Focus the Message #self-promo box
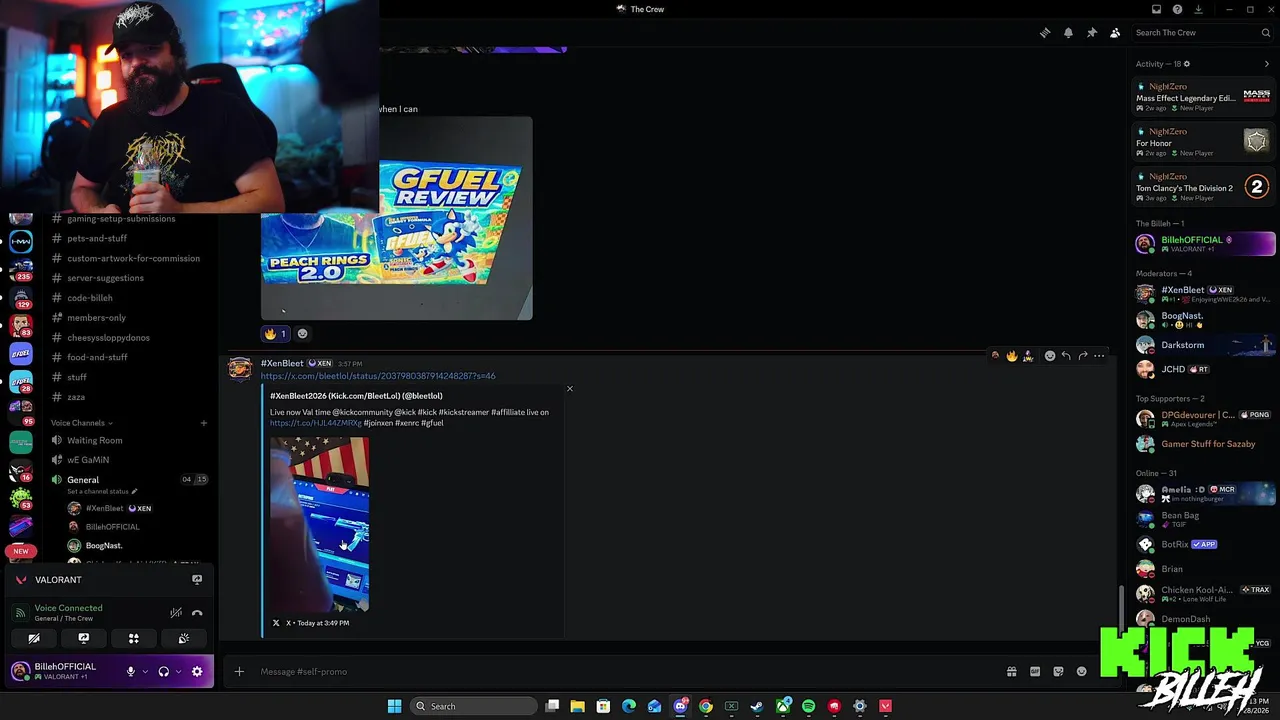 [x=625, y=672]
